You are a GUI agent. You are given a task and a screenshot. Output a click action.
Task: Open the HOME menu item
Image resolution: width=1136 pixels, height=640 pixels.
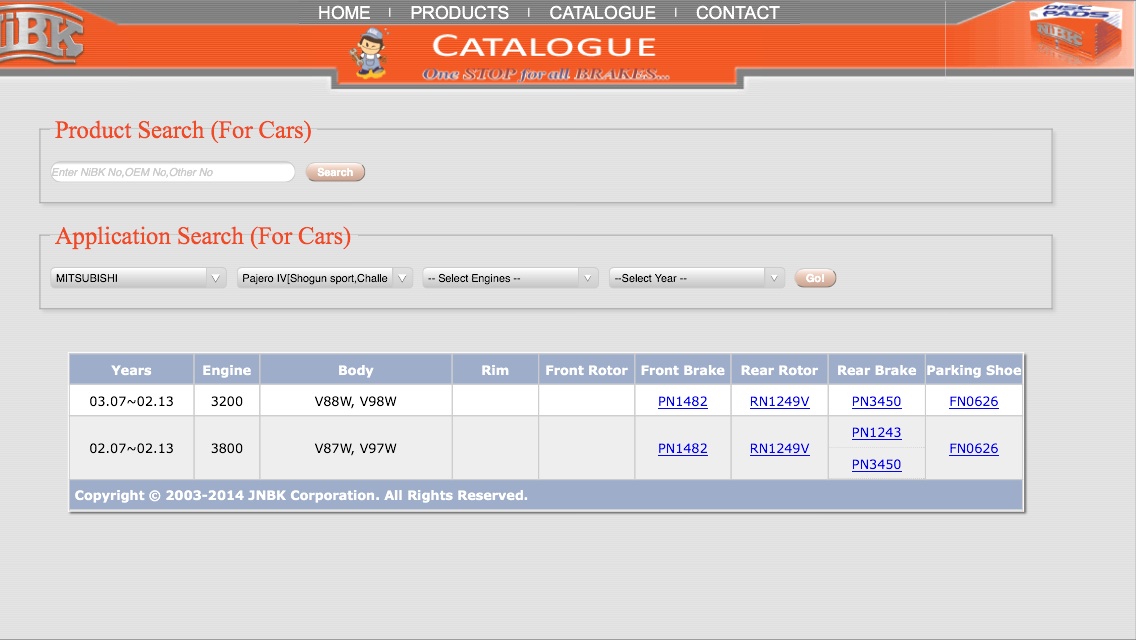pyautogui.click(x=344, y=13)
